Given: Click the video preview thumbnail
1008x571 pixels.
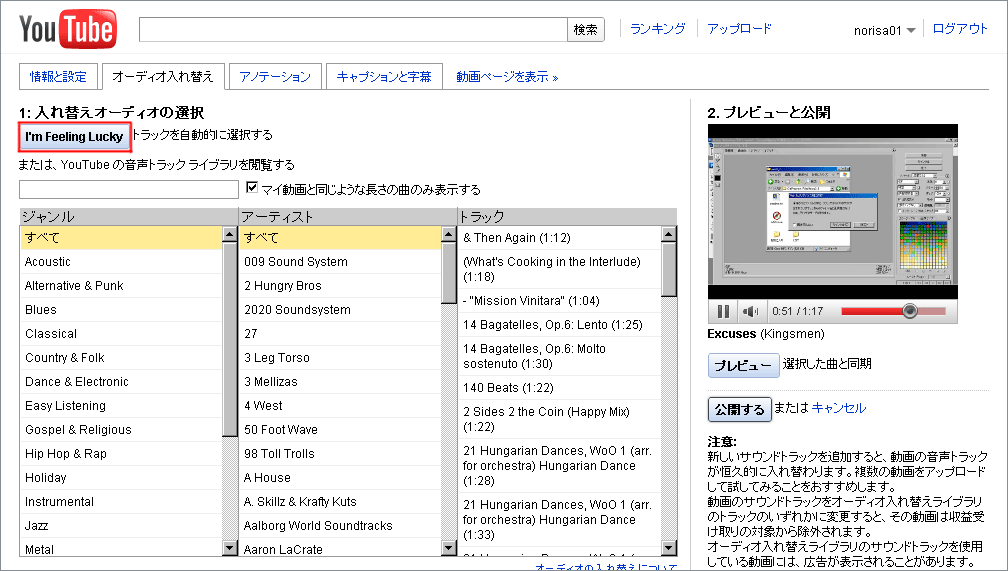Looking at the screenshot, I should click(832, 212).
